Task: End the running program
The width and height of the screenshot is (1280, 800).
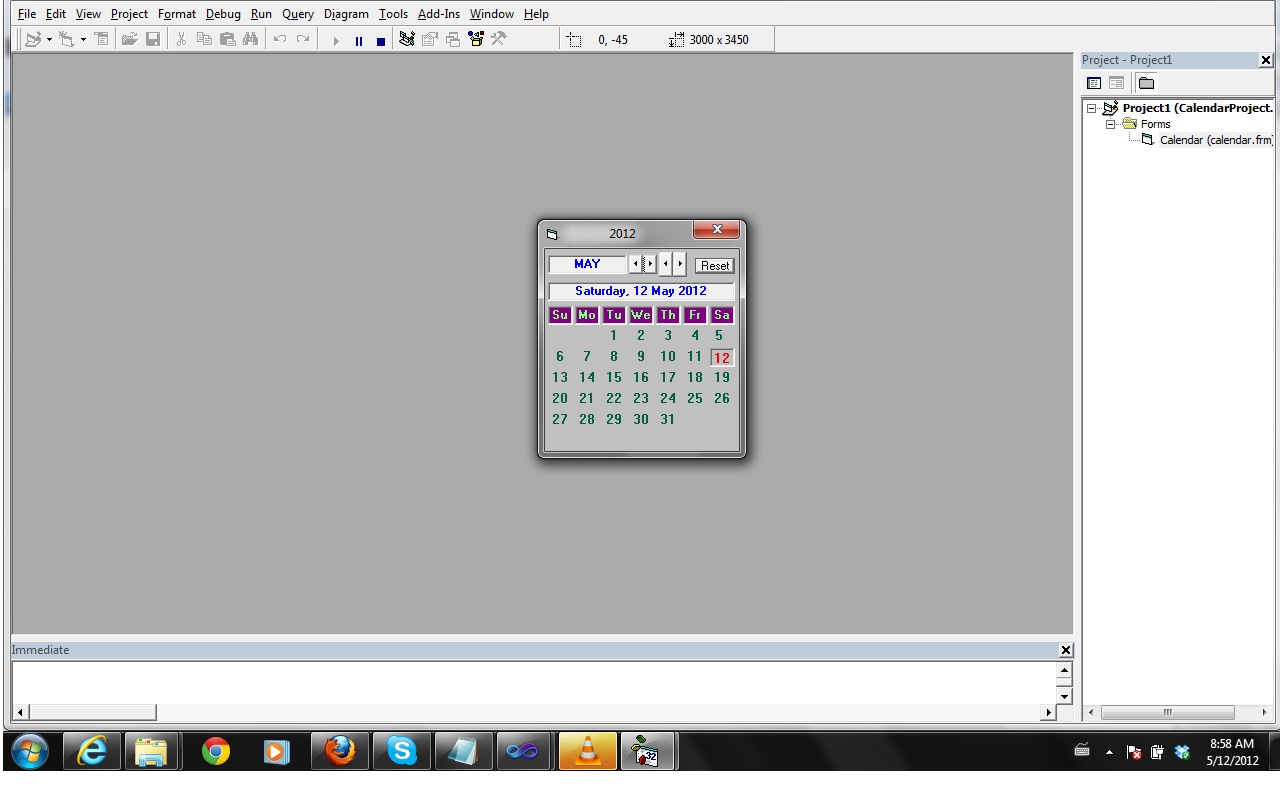Action: click(x=381, y=40)
